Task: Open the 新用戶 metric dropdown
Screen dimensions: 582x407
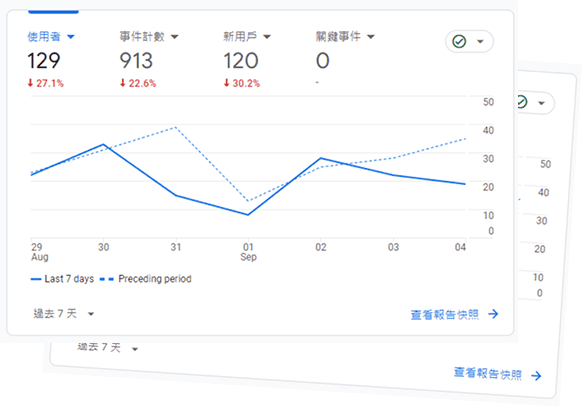Action: (247, 36)
